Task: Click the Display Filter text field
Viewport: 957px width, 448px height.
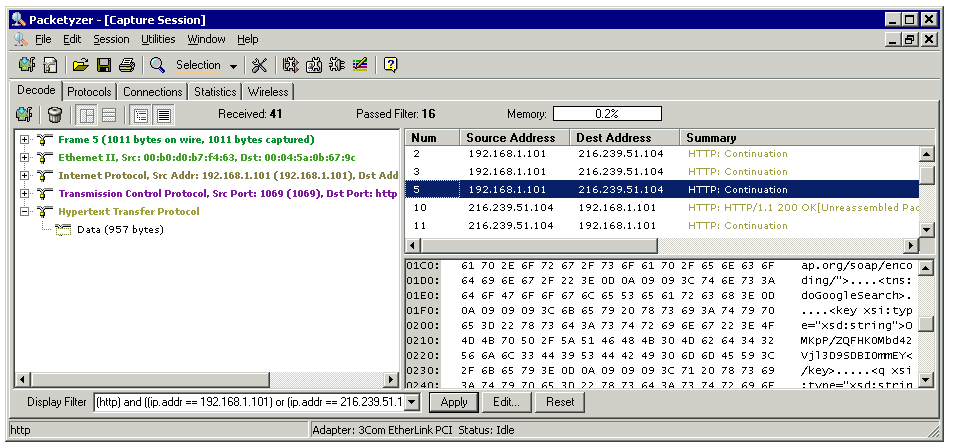Action: [x=257, y=402]
